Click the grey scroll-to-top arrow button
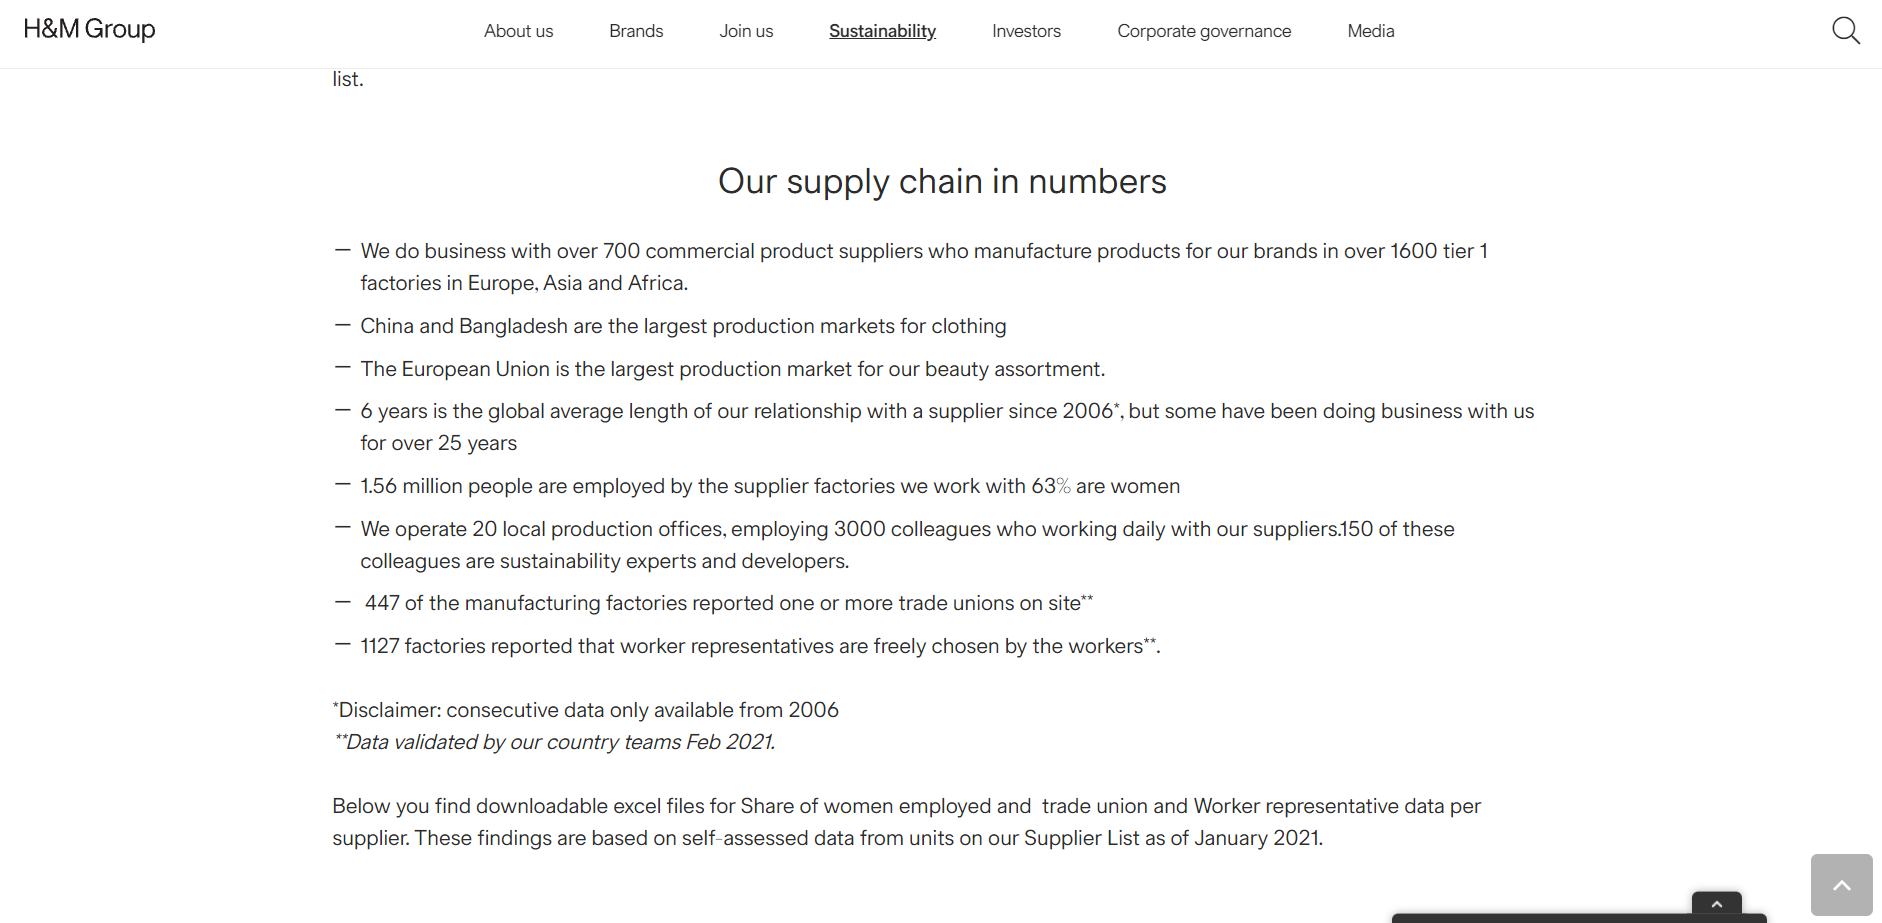1882x923 pixels. pyautogui.click(x=1841, y=885)
